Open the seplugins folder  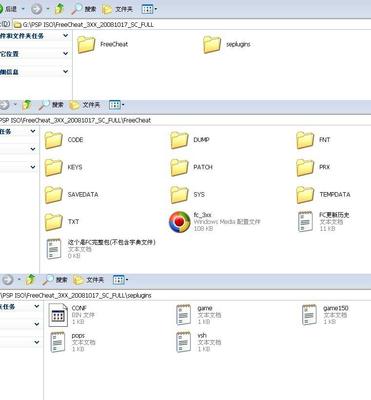[227, 44]
